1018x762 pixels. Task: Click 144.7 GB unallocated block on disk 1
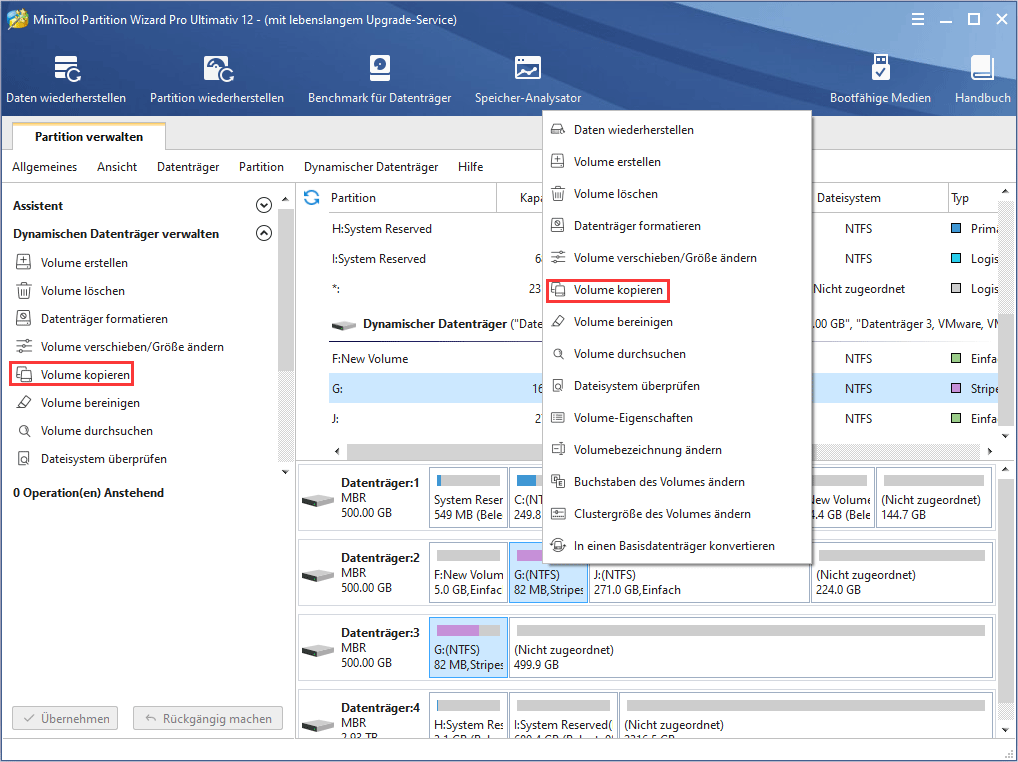934,498
